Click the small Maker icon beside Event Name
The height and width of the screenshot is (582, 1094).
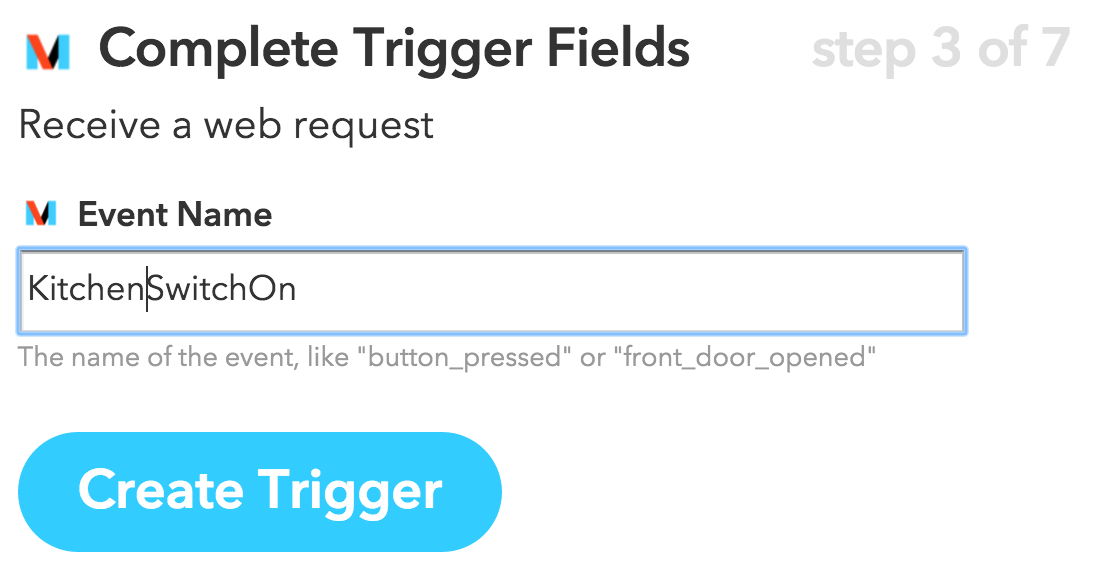pos(40,213)
